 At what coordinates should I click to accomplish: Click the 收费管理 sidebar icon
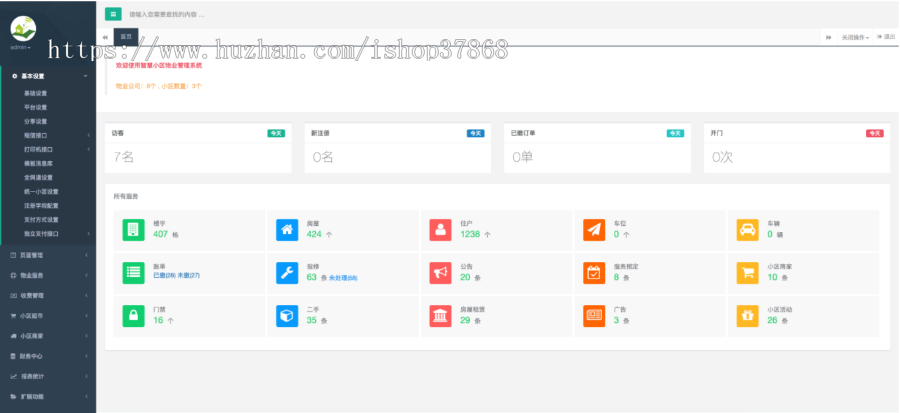[x=13, y=295]
